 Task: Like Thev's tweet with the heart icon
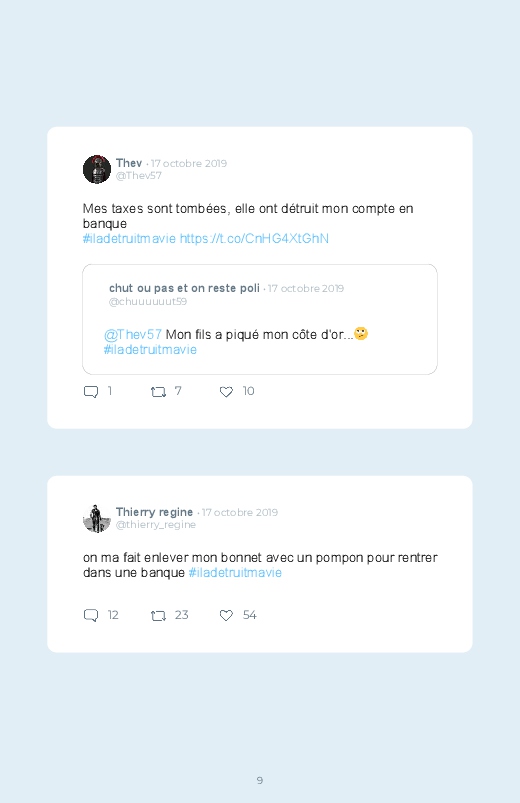pos(226,392)
